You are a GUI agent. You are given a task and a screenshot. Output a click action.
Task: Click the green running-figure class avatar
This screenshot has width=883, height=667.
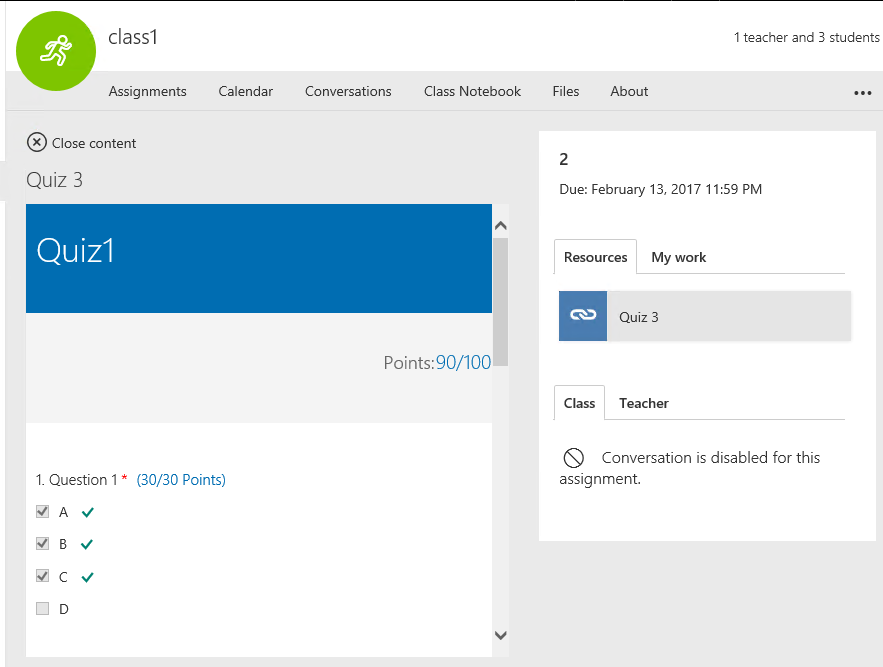(x=56, y=51)
